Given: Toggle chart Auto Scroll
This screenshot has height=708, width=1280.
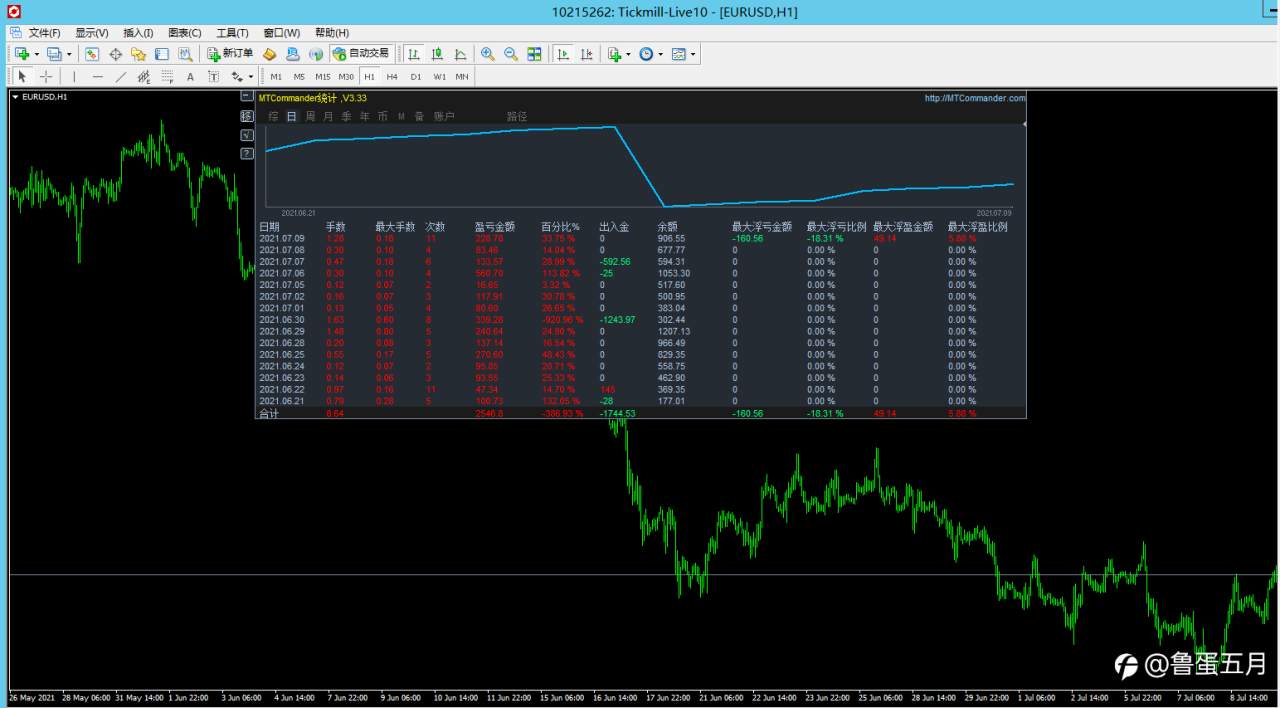Looking at the screenshot, I should (x=563, y=54).
